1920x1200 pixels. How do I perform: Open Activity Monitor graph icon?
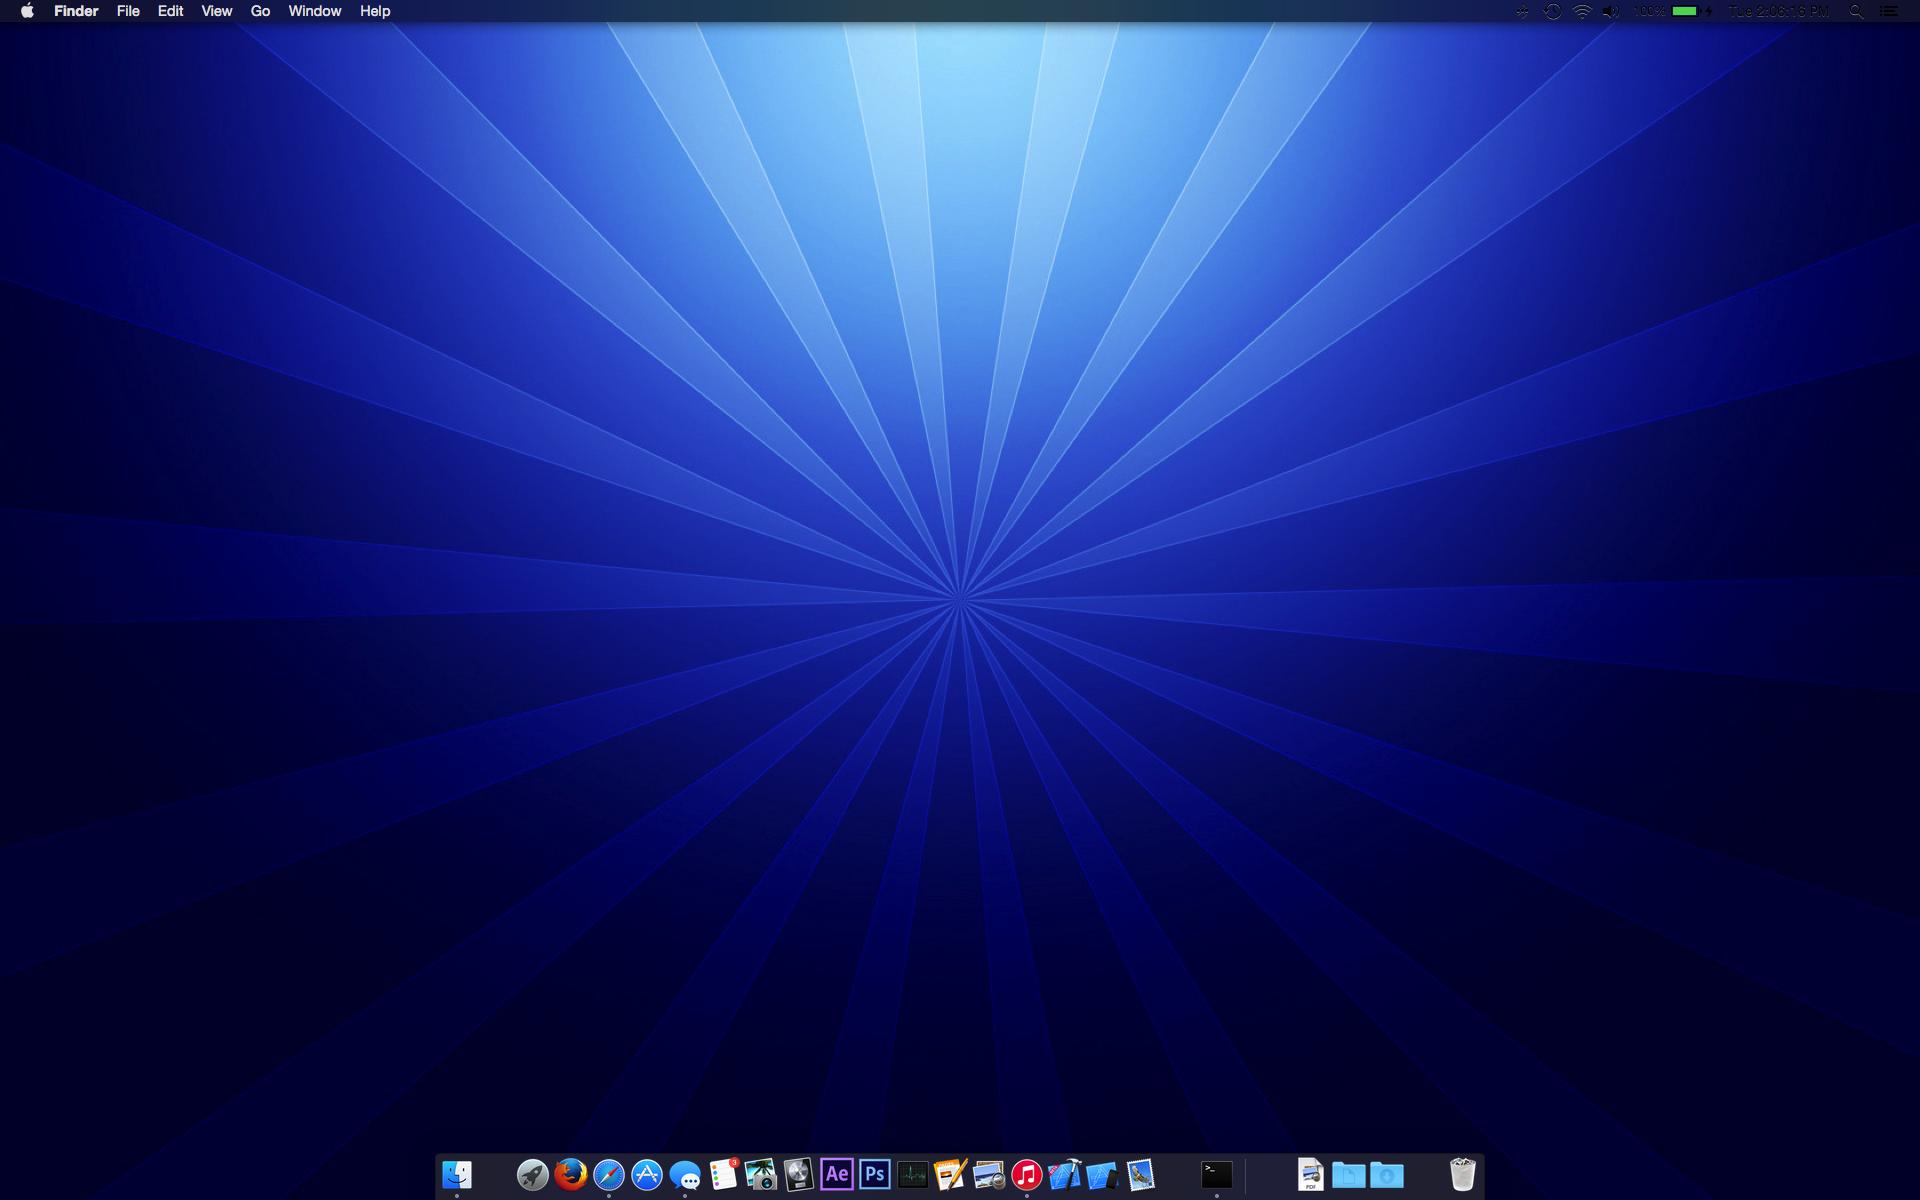click(913, 1174)
